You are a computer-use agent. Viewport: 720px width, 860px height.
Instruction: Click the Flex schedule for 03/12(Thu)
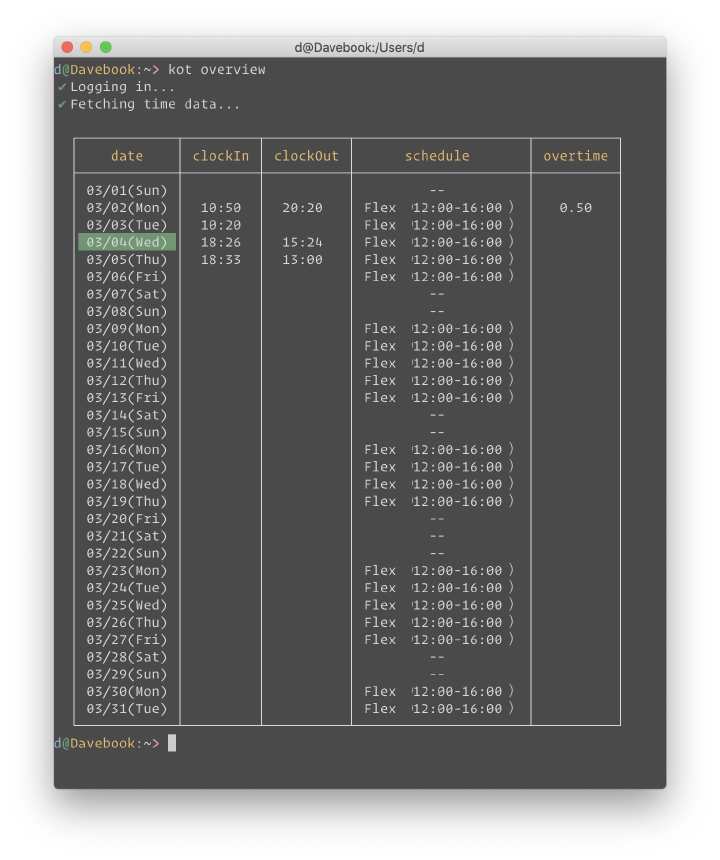click(439, 381)
